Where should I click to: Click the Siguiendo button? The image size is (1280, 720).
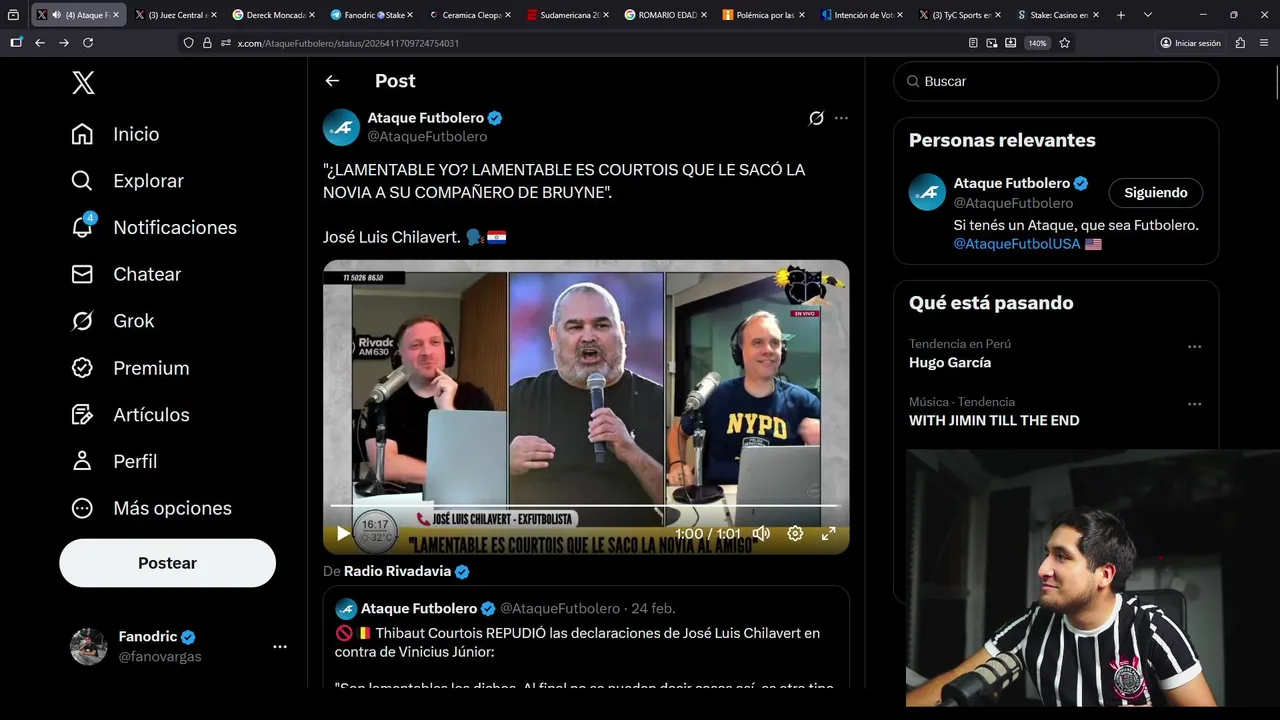click(x=1155, y=193)
